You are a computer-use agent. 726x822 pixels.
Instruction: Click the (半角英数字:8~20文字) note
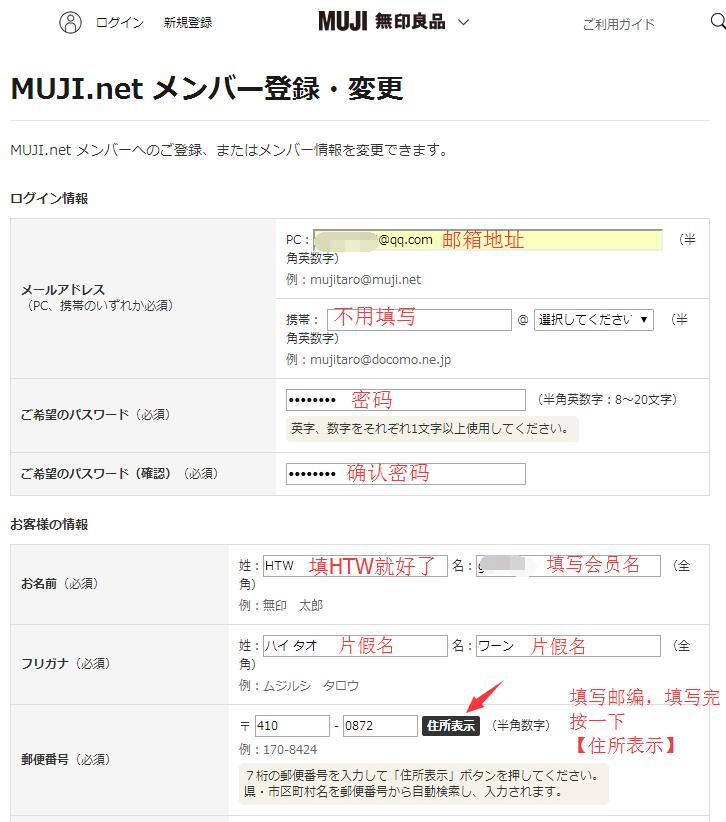(x=608, y=399)
